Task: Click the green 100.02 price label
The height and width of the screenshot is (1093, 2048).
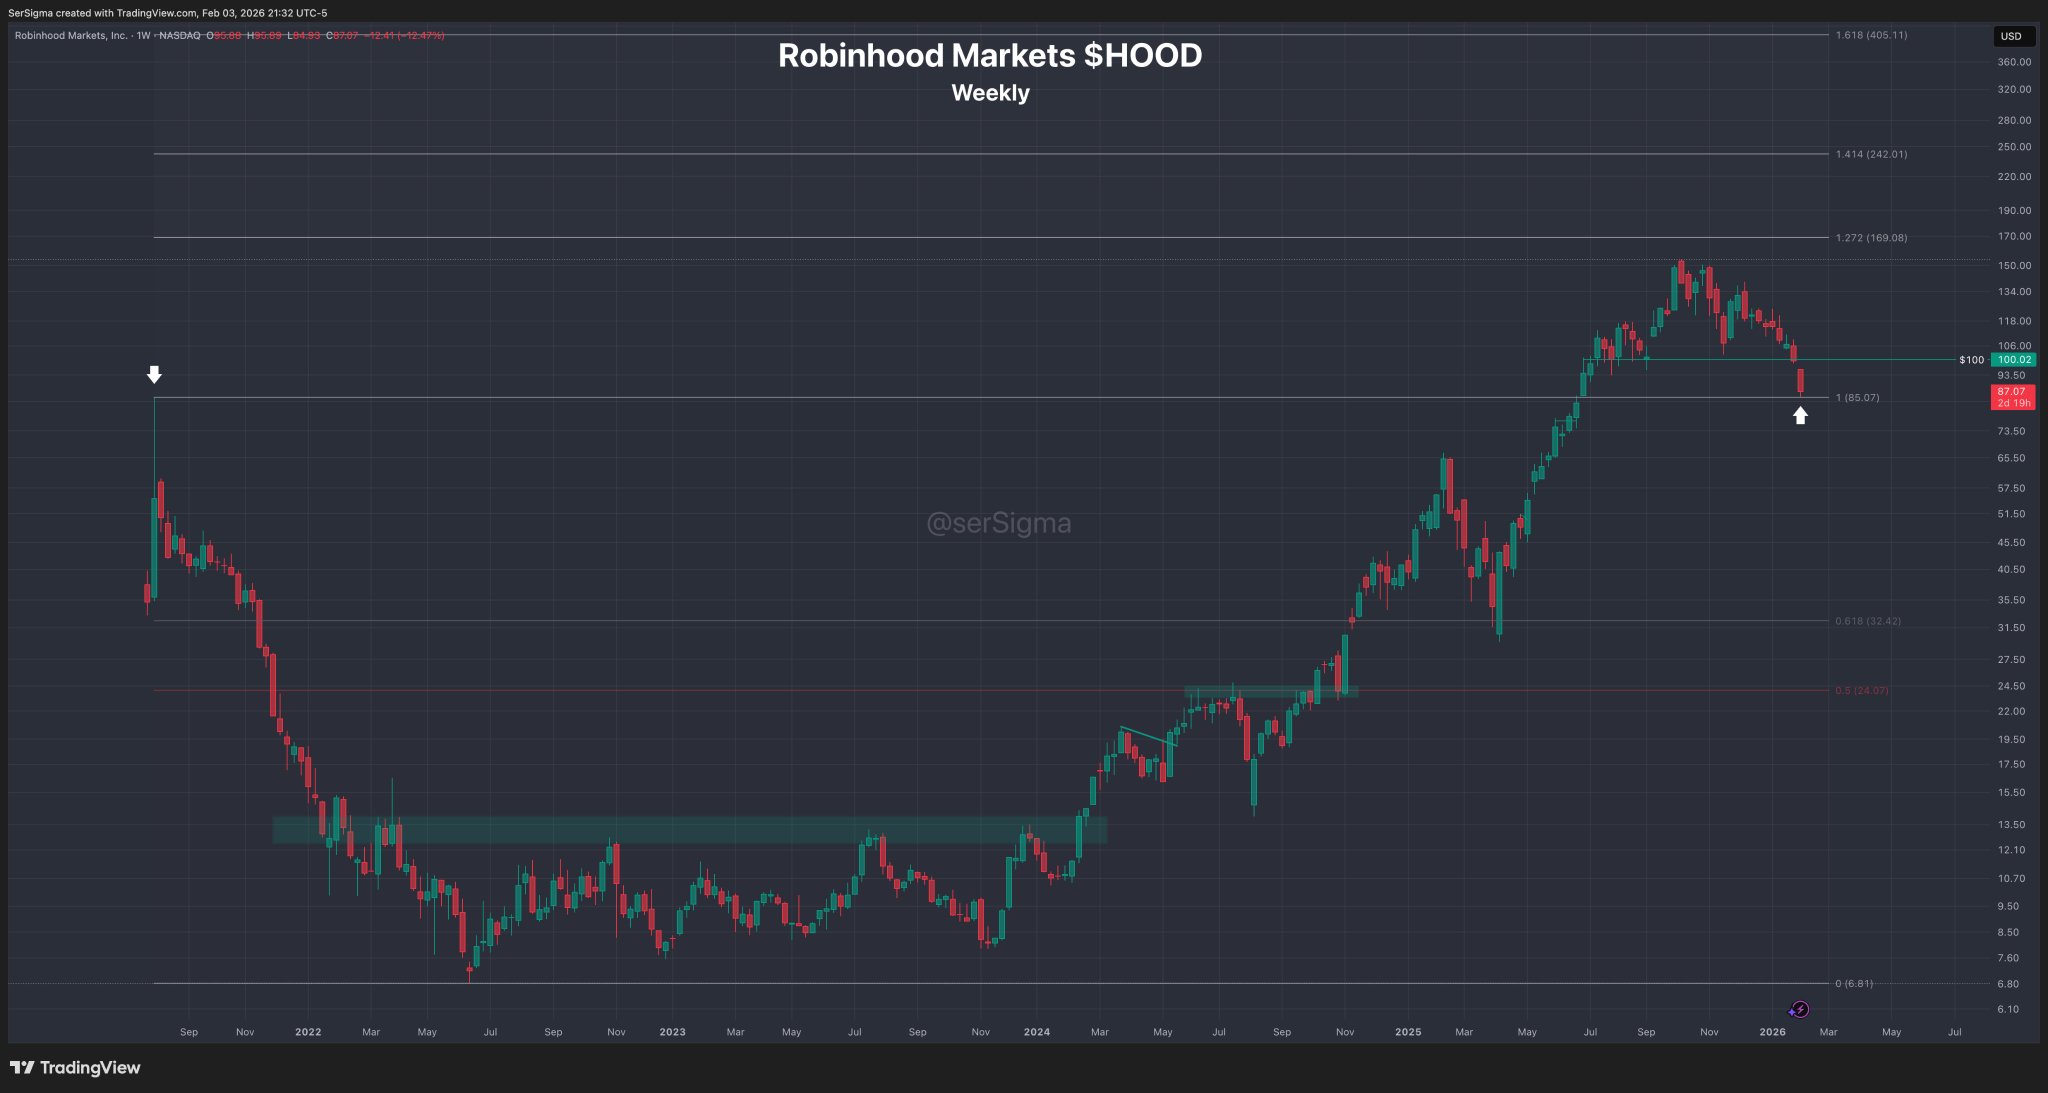Action: click(2013, 360)
